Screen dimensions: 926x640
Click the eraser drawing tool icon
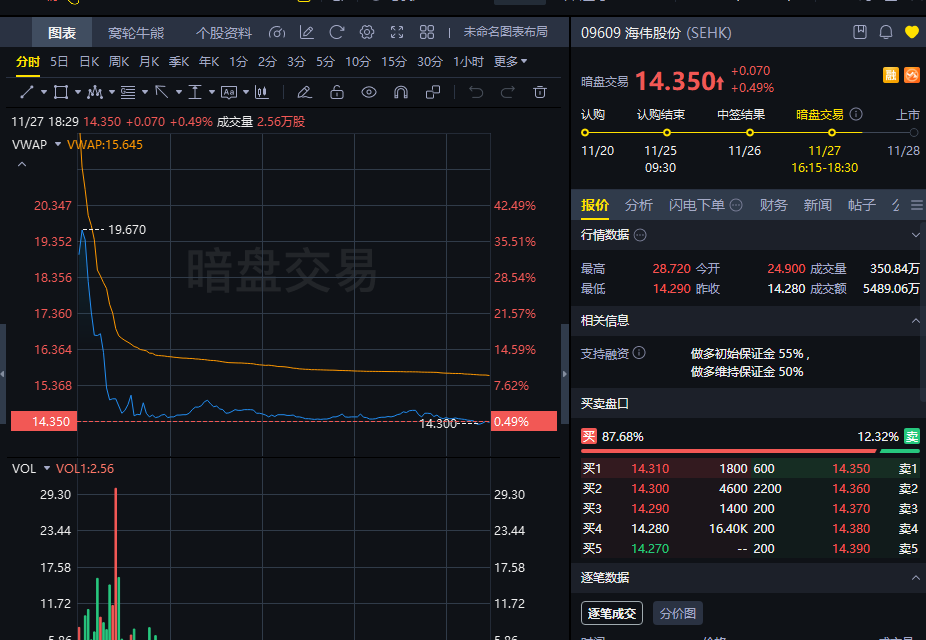(x=304, y=92)
